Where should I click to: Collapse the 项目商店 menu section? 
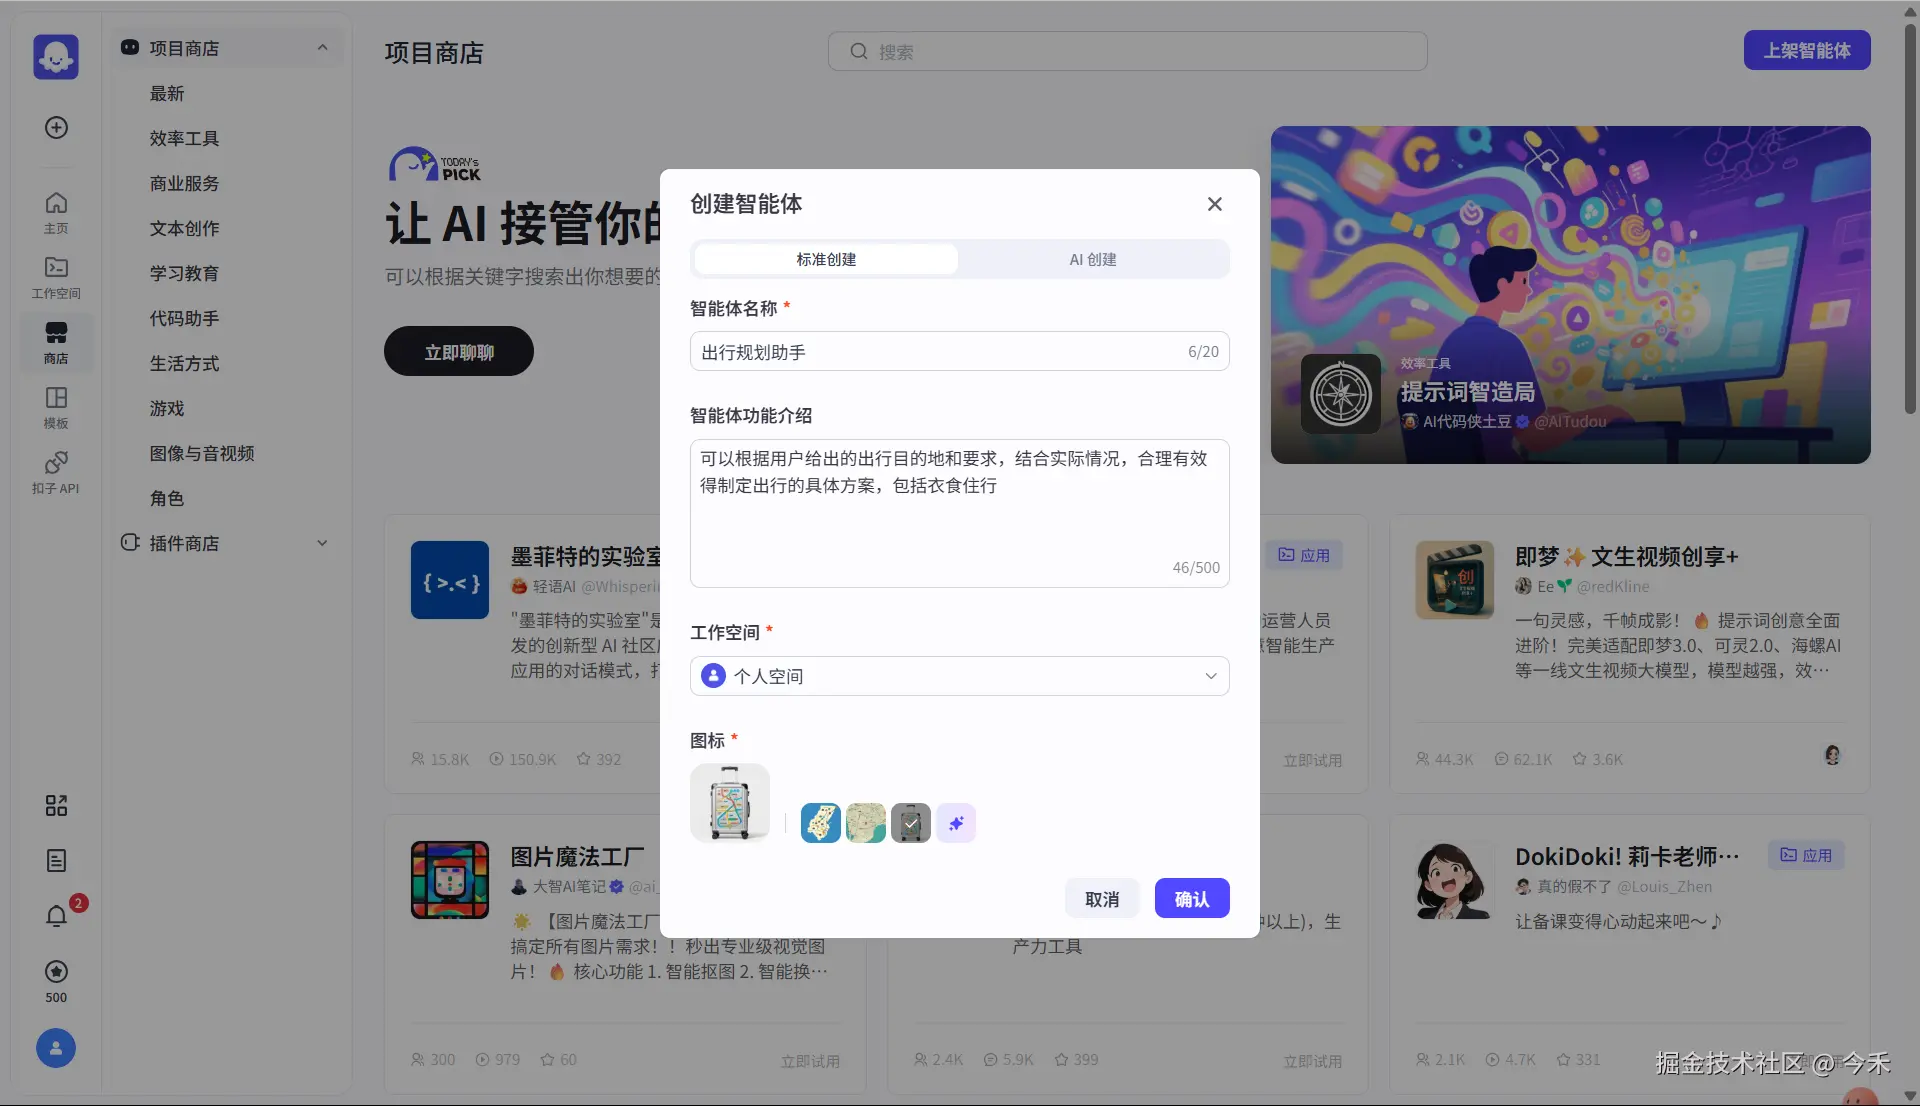(x=322, y=48)
